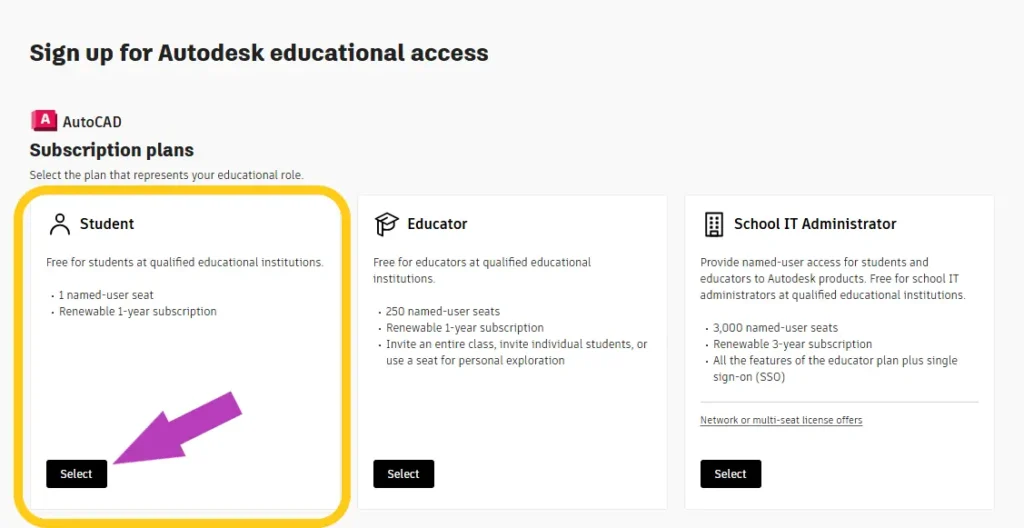Choose Select for School IT Administrator
The image size is (1024, 528).
click(730, 474)
